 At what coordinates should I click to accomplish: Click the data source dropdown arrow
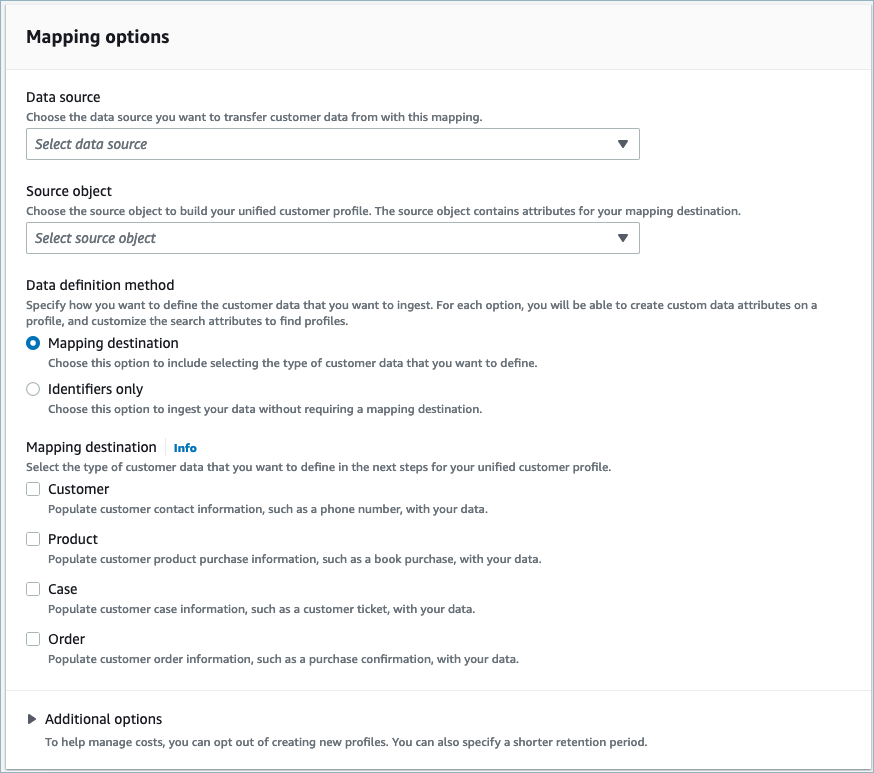(x=623, y=144)
